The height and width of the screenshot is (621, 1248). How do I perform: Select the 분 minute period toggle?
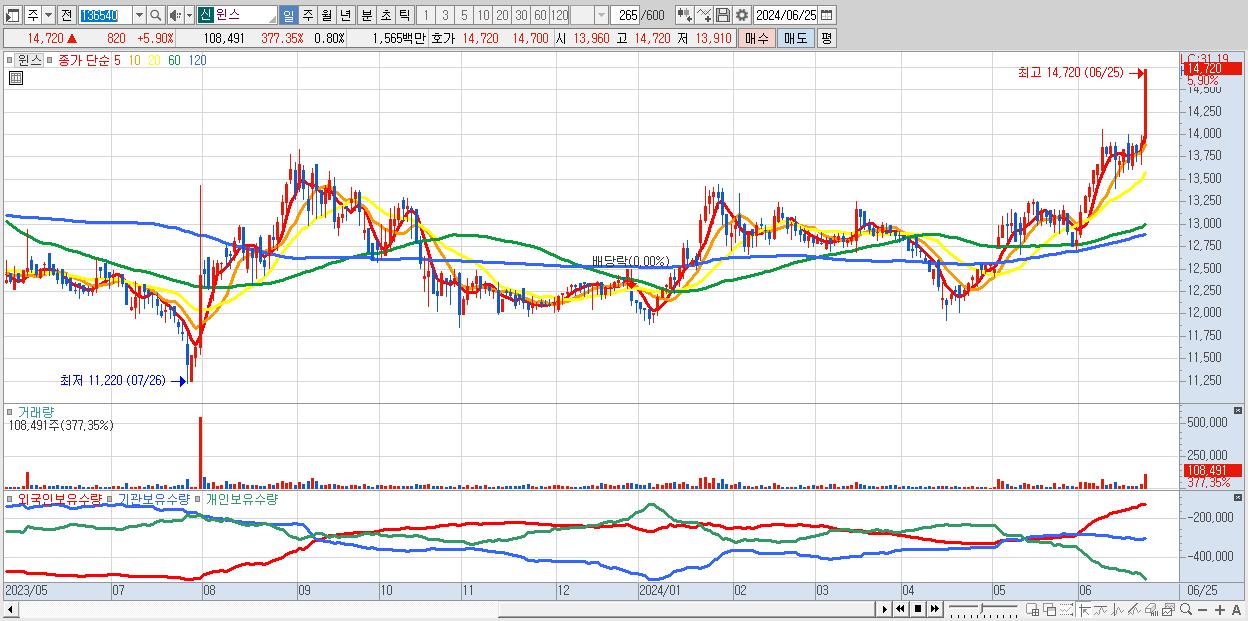tap(366, 15)
